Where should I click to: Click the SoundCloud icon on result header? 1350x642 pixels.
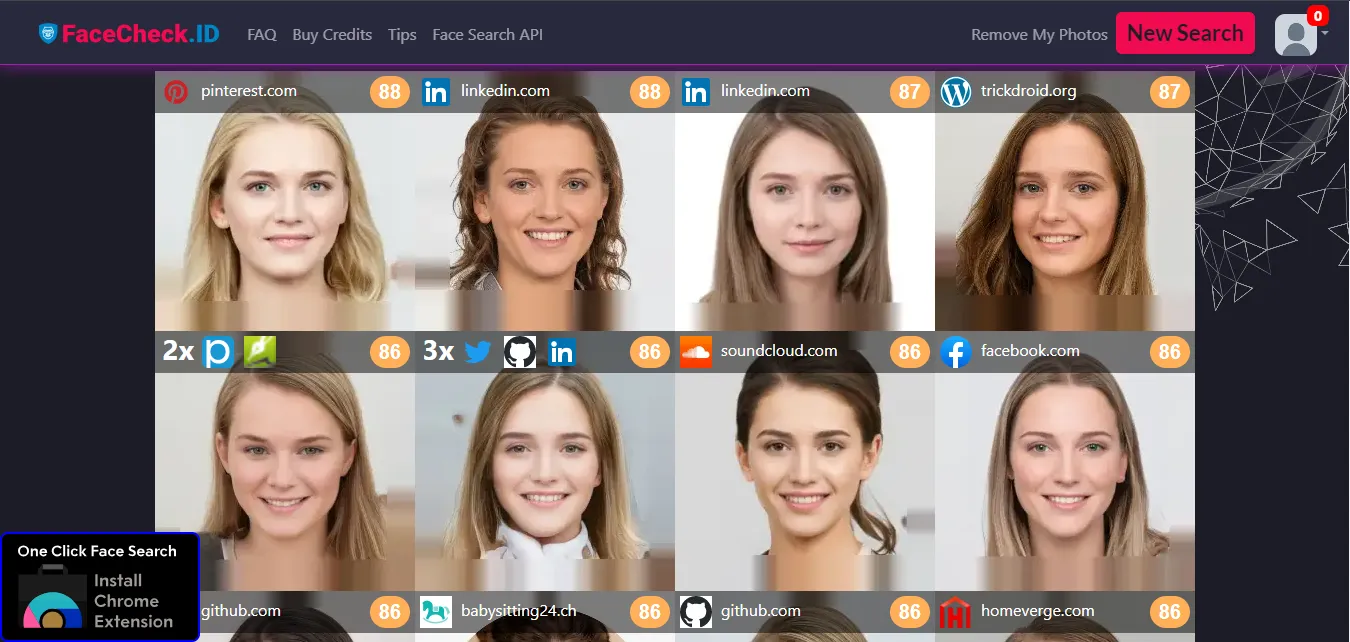[696, 352]
